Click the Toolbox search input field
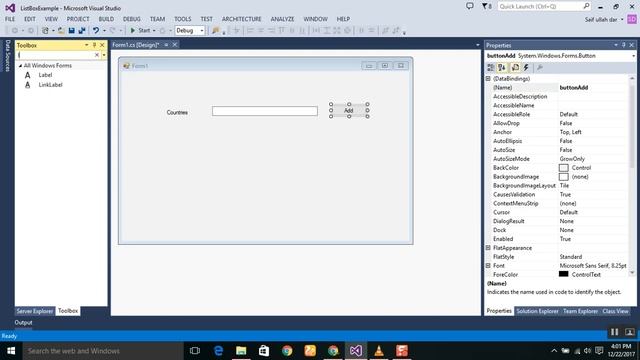 pyautogui.click(x=56, y=55)
